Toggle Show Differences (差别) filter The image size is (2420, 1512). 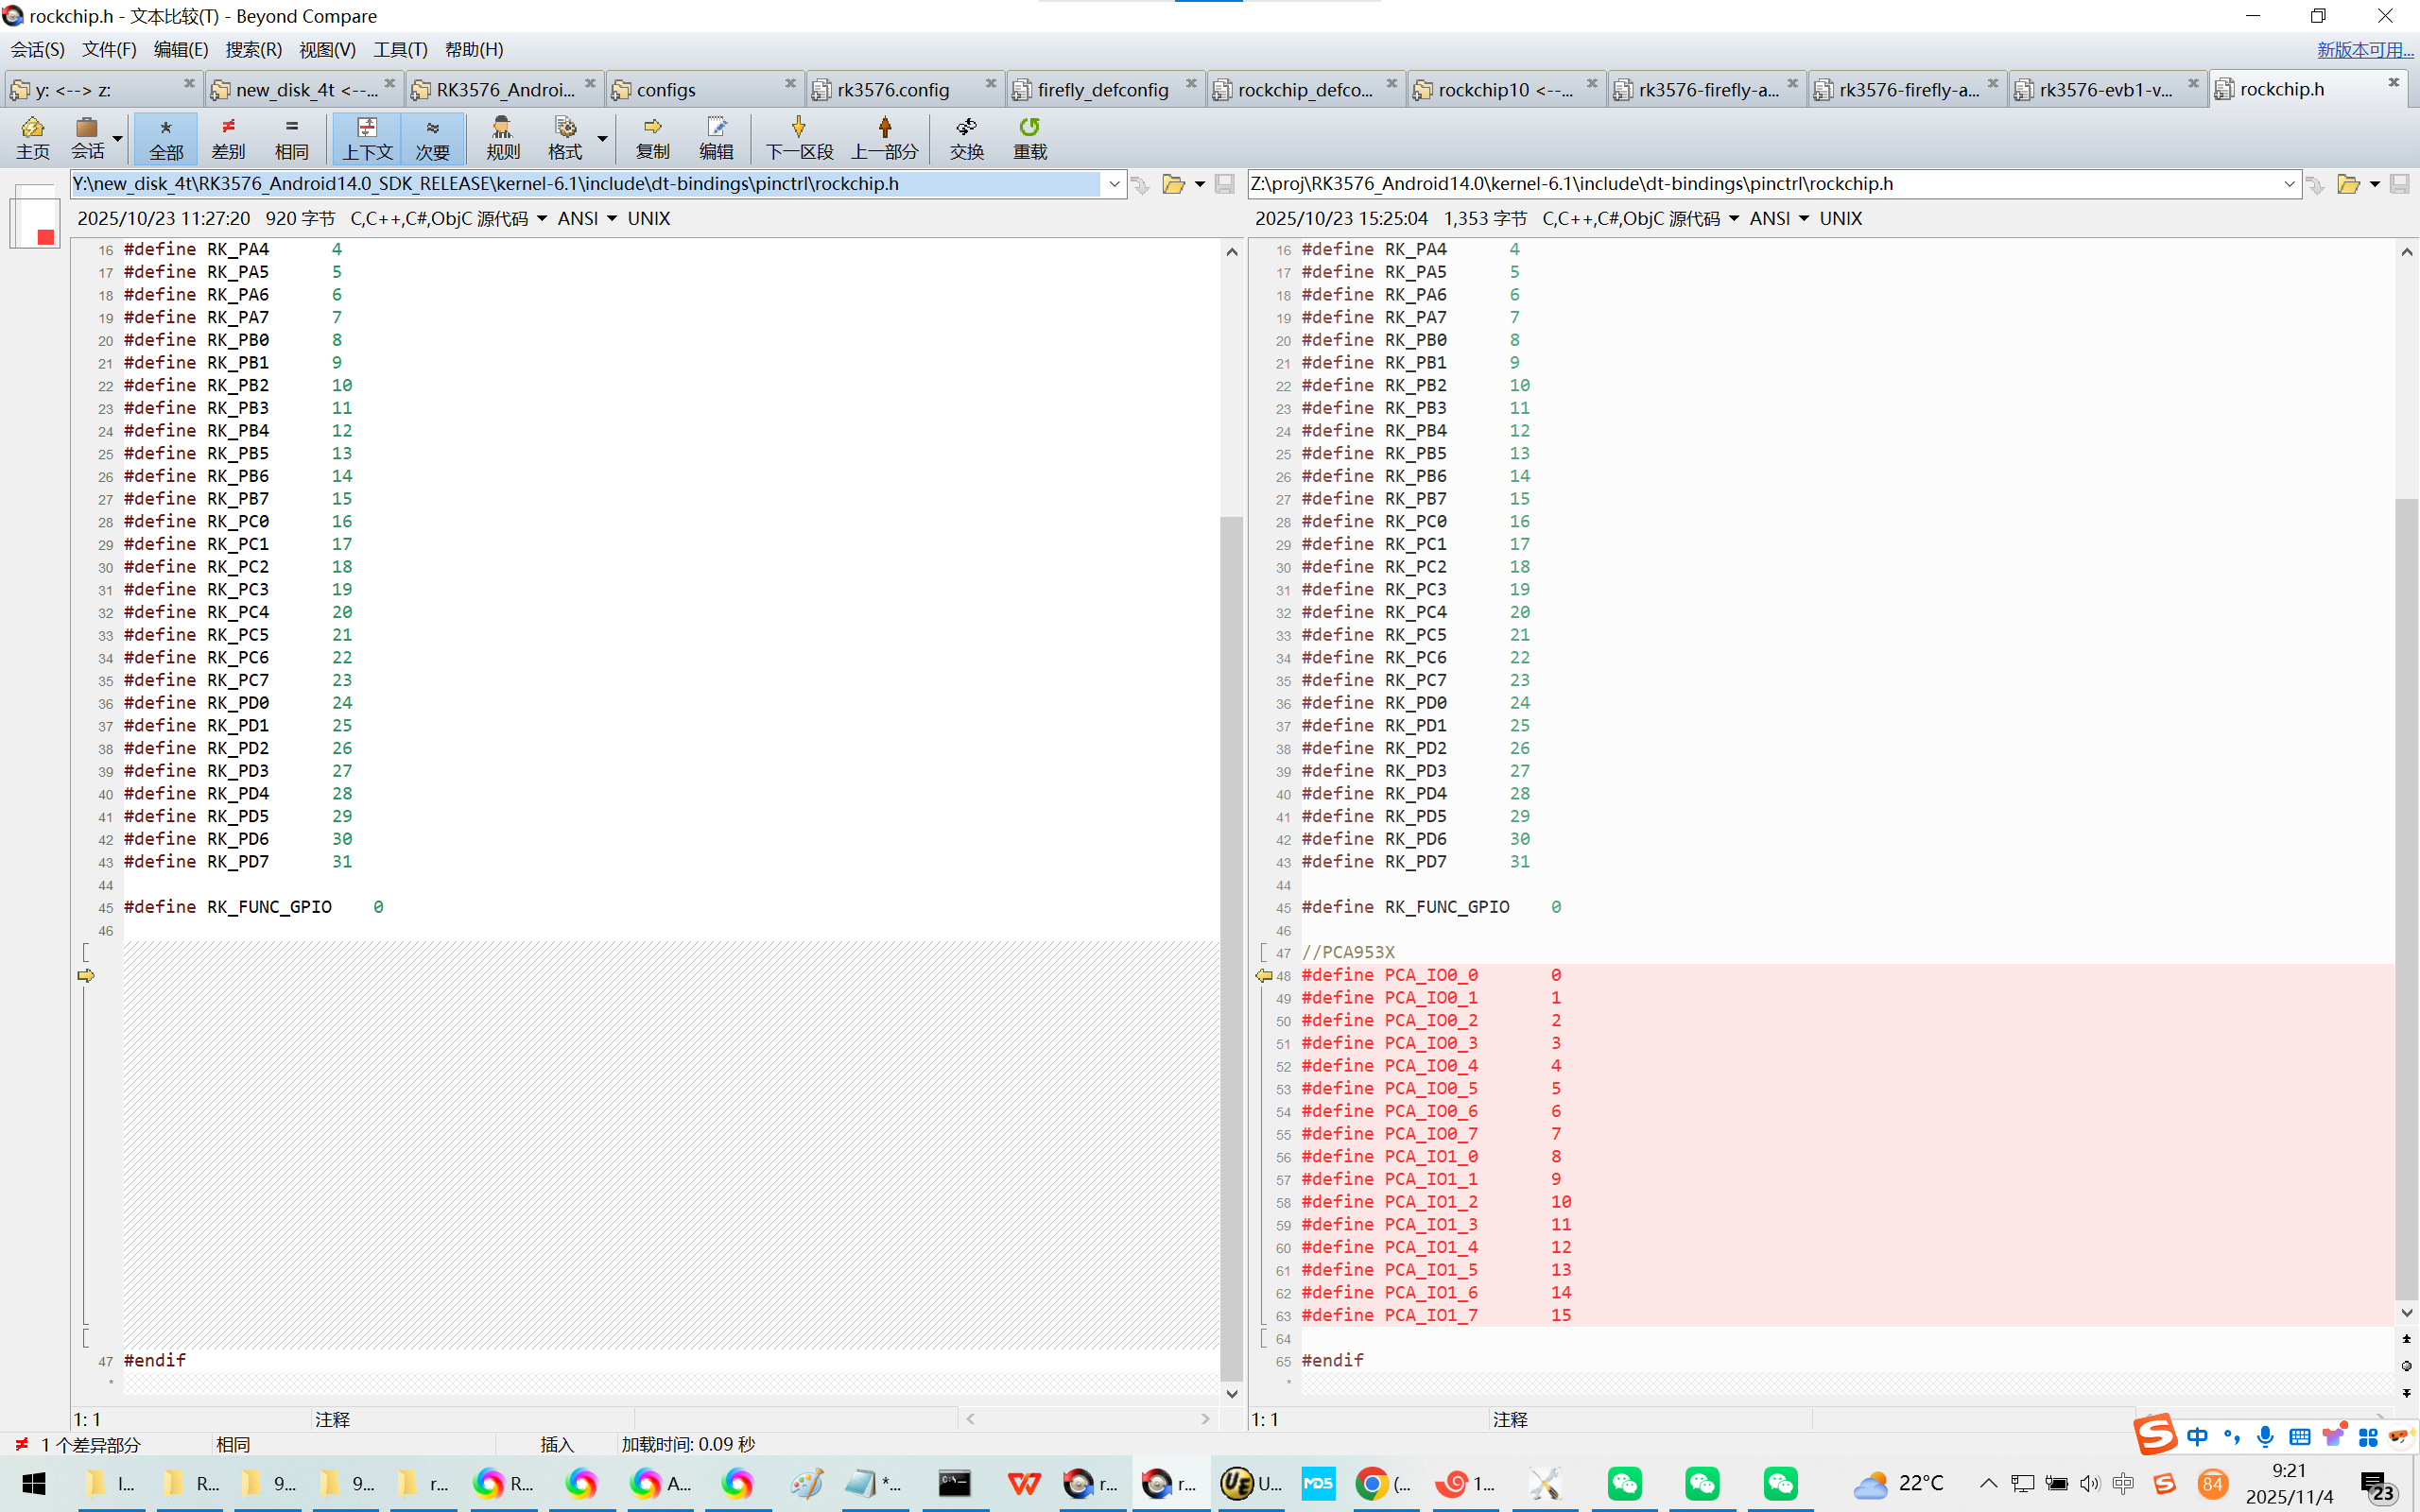click(x=228, y=137)
